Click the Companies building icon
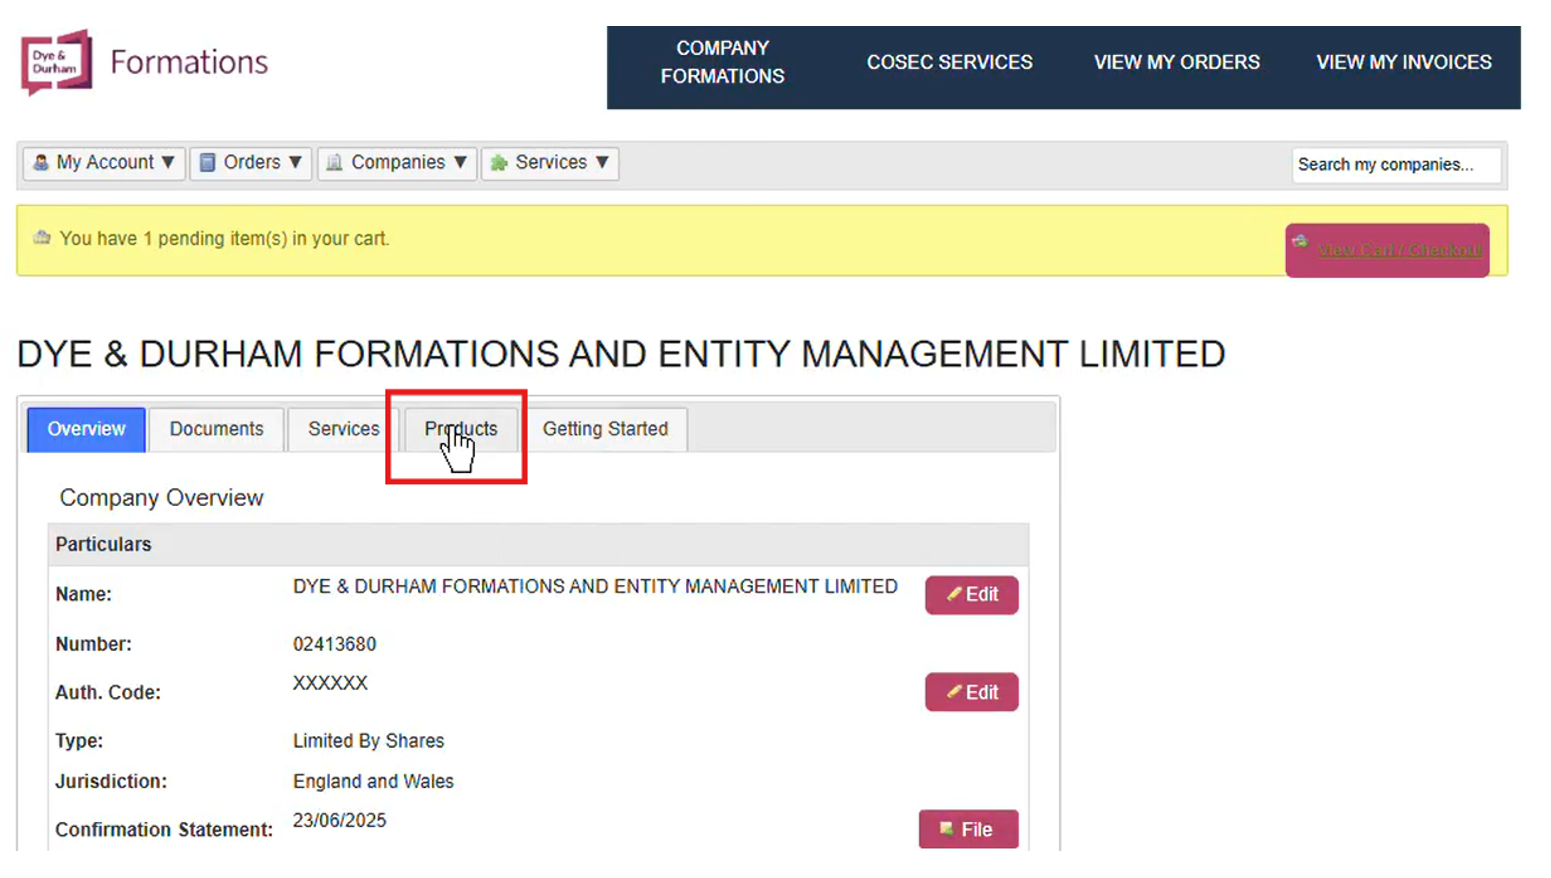Viewport: 1551px width, 878px height. 334,162
